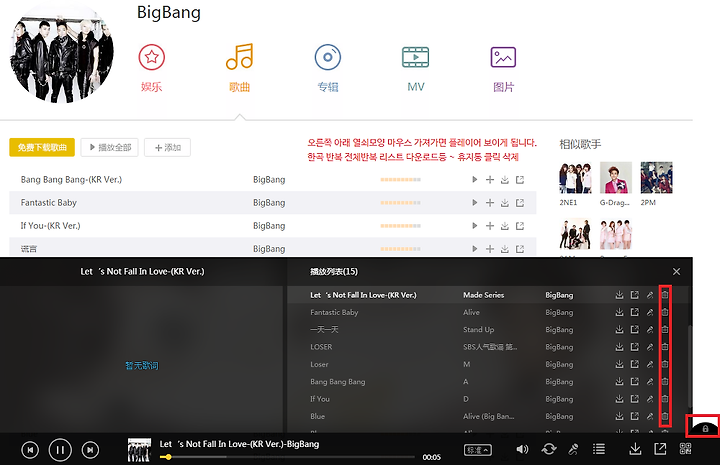Open the 专辑 albums tab

tap(328, 68)
